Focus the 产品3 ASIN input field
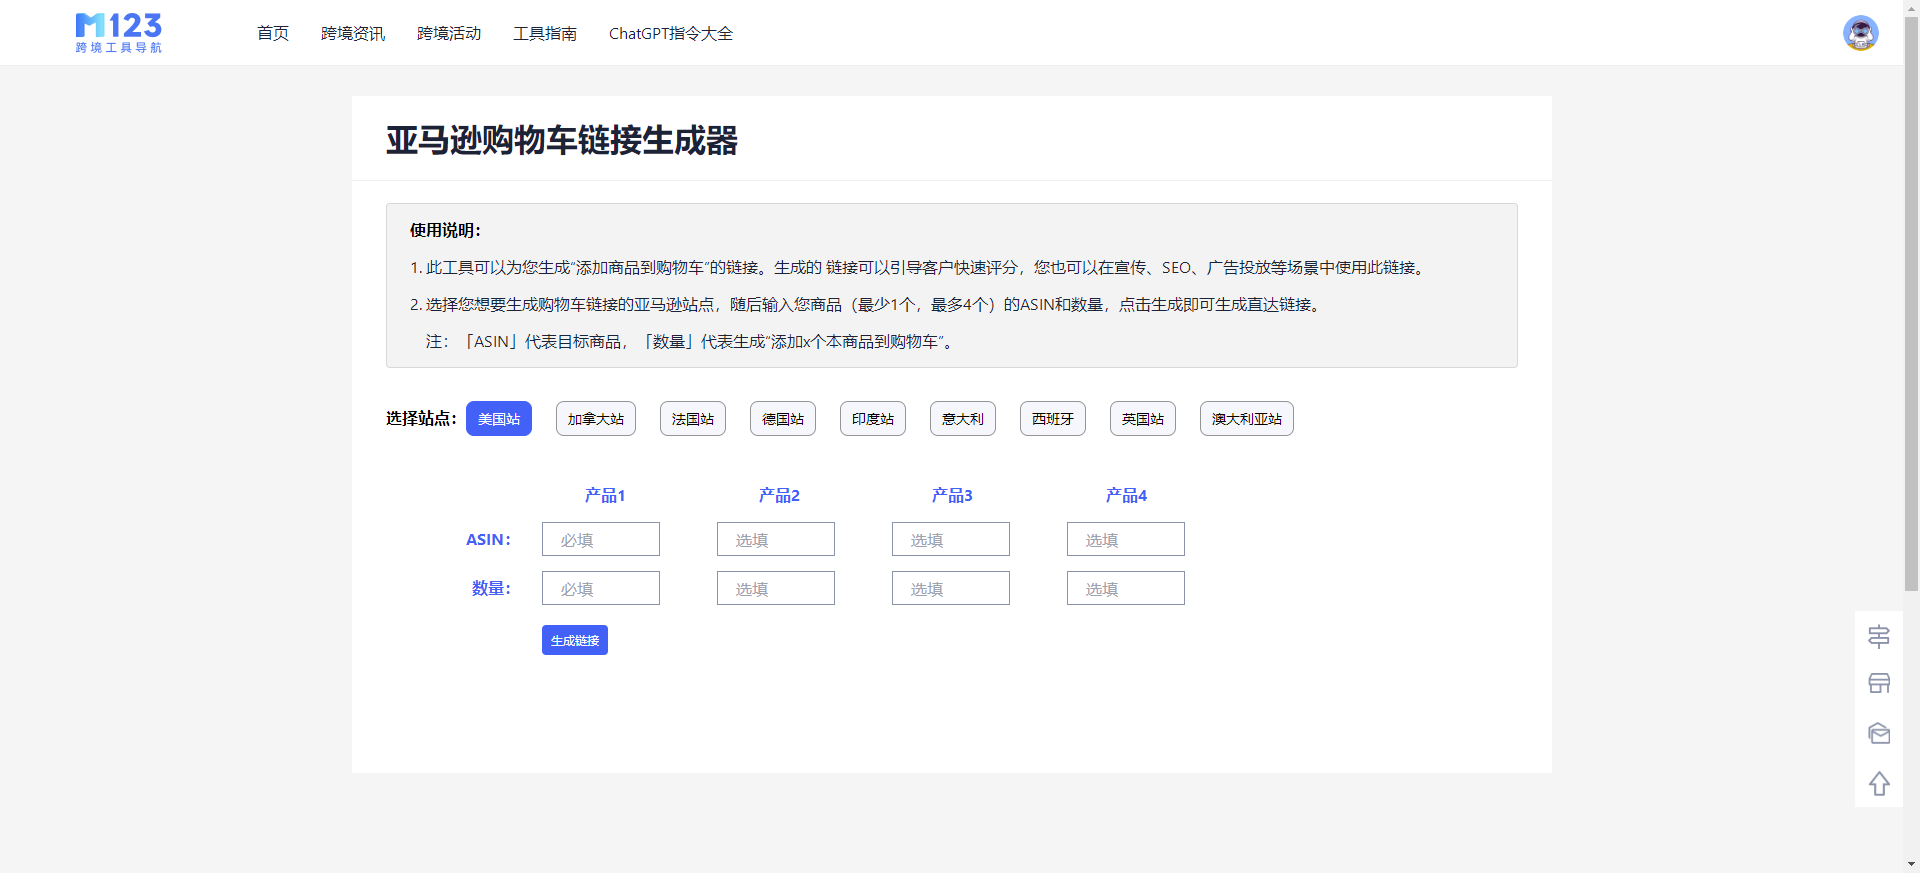 click(951, 539)
